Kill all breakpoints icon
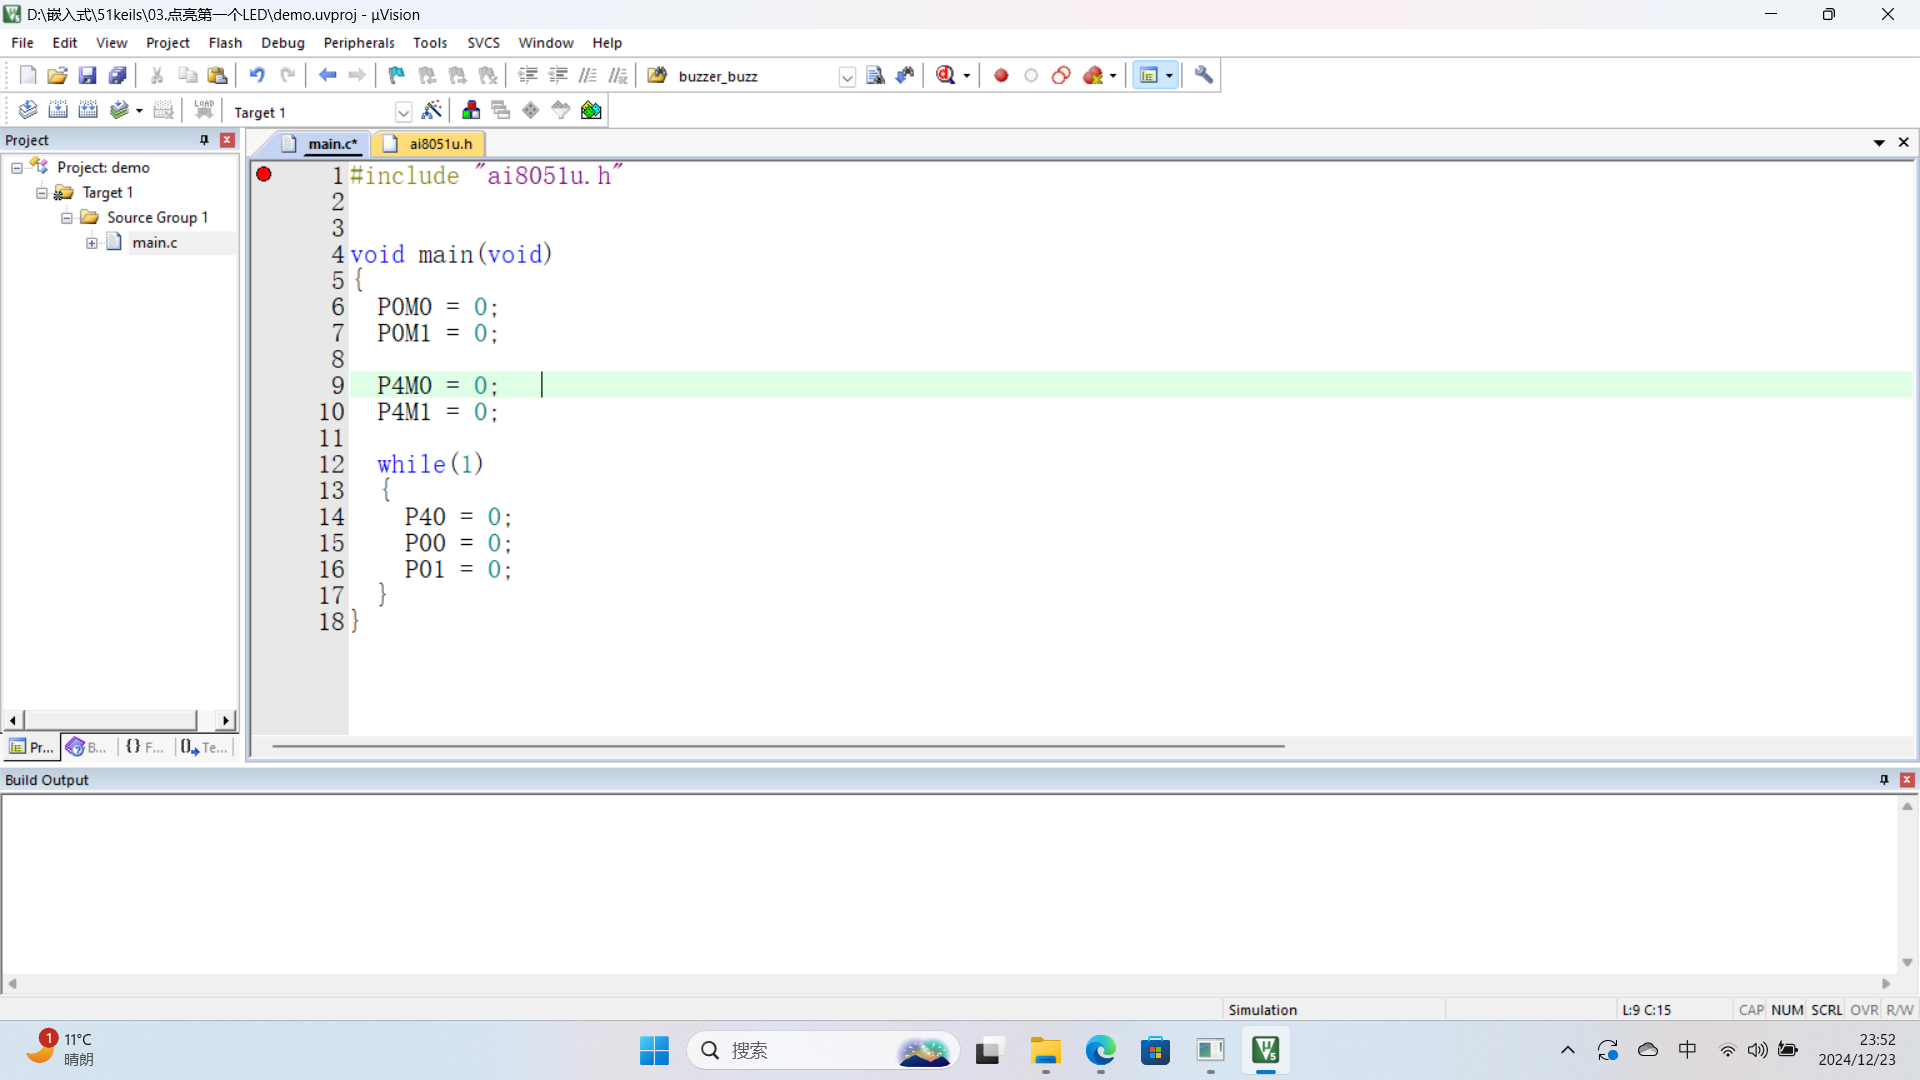Screen dimensions: 1920x1080 pyautogui.click(x=1093, y=75)
